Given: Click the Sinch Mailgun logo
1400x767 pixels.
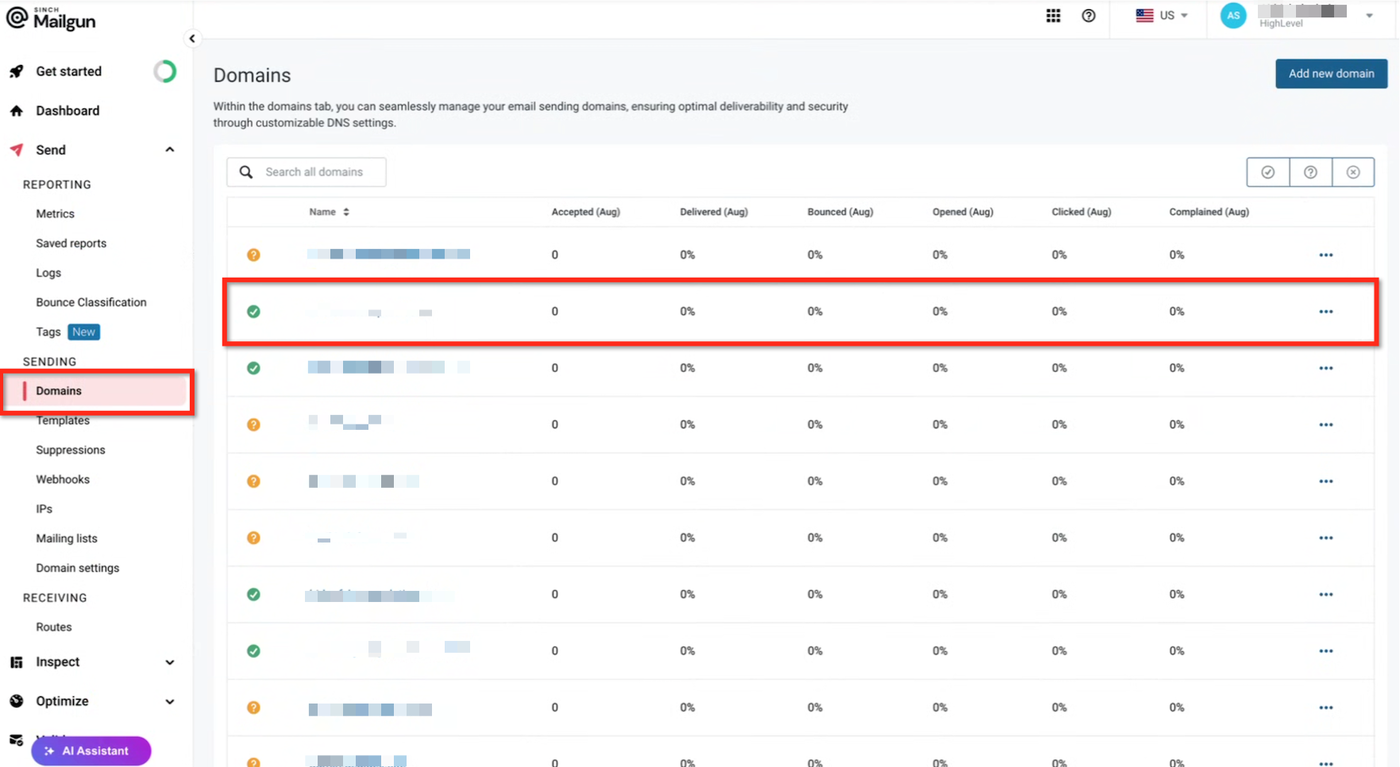Looking at the screenshot, I should (52, 18).
